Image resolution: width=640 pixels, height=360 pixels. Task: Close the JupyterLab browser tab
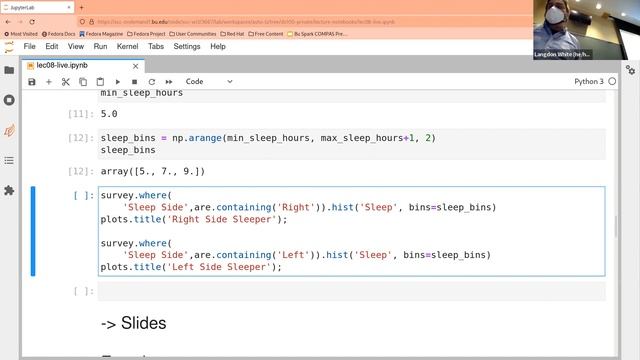click(x=69, y=7)
